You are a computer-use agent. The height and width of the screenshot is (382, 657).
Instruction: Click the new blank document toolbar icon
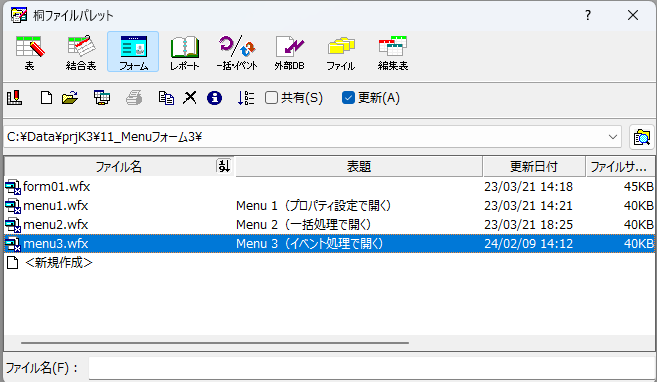[x=46, y=98]
